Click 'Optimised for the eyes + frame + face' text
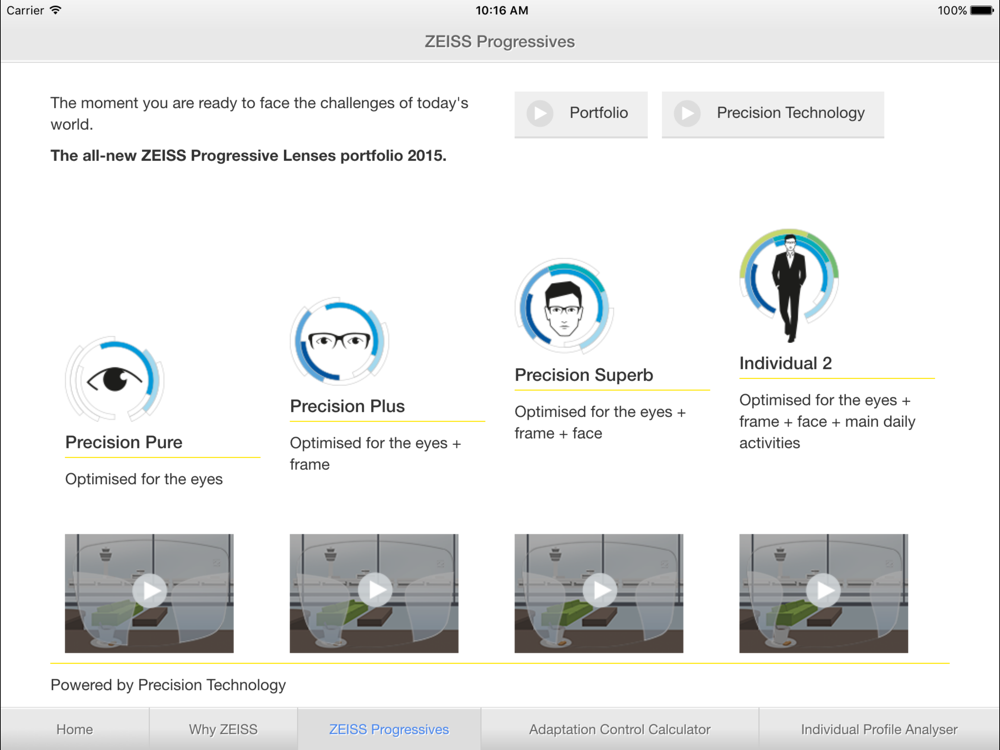This screenshot has height=750, width=1000. [600, 422]
